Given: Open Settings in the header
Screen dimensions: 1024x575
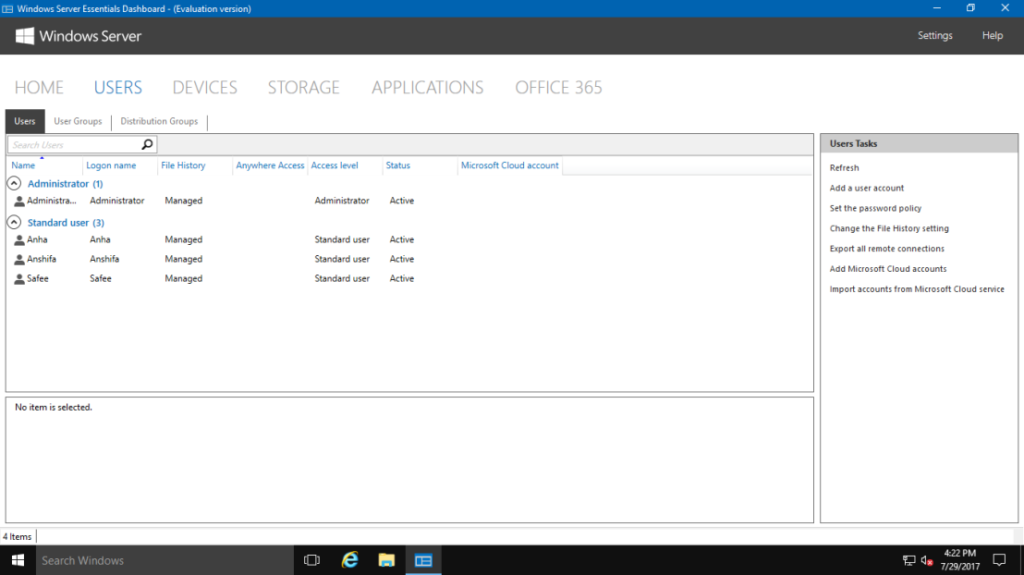Looking at the screenshot, I should 935,35.
